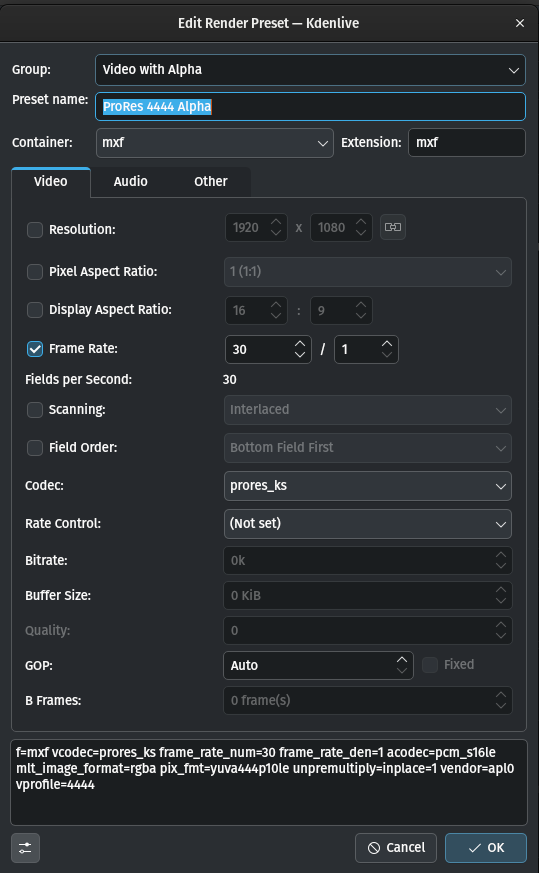This screenshot has height=873, width=539.
Task: Enable the Scanning checkbox
Action: 35,410
